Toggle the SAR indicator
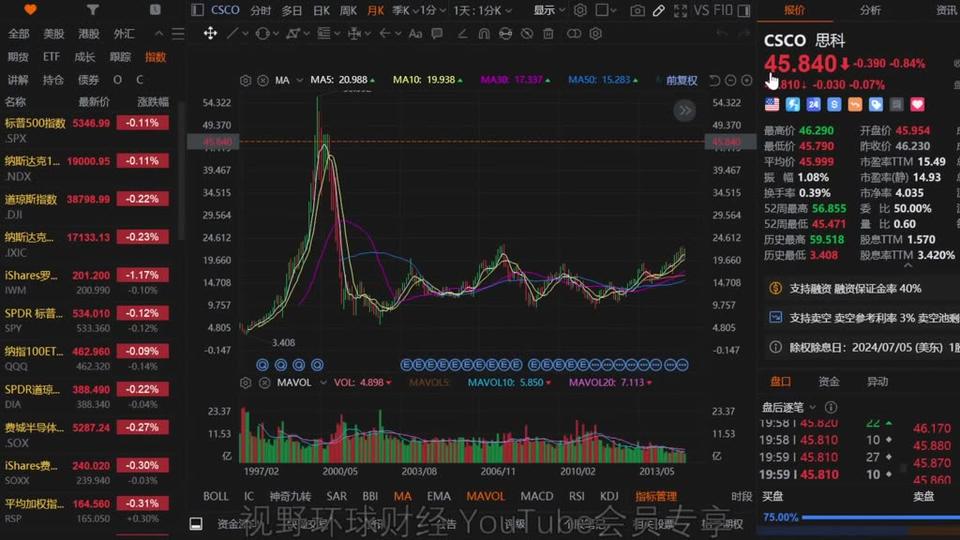Image resolution: width=960 pixels, height=540 pixels. tap(337, 496)
